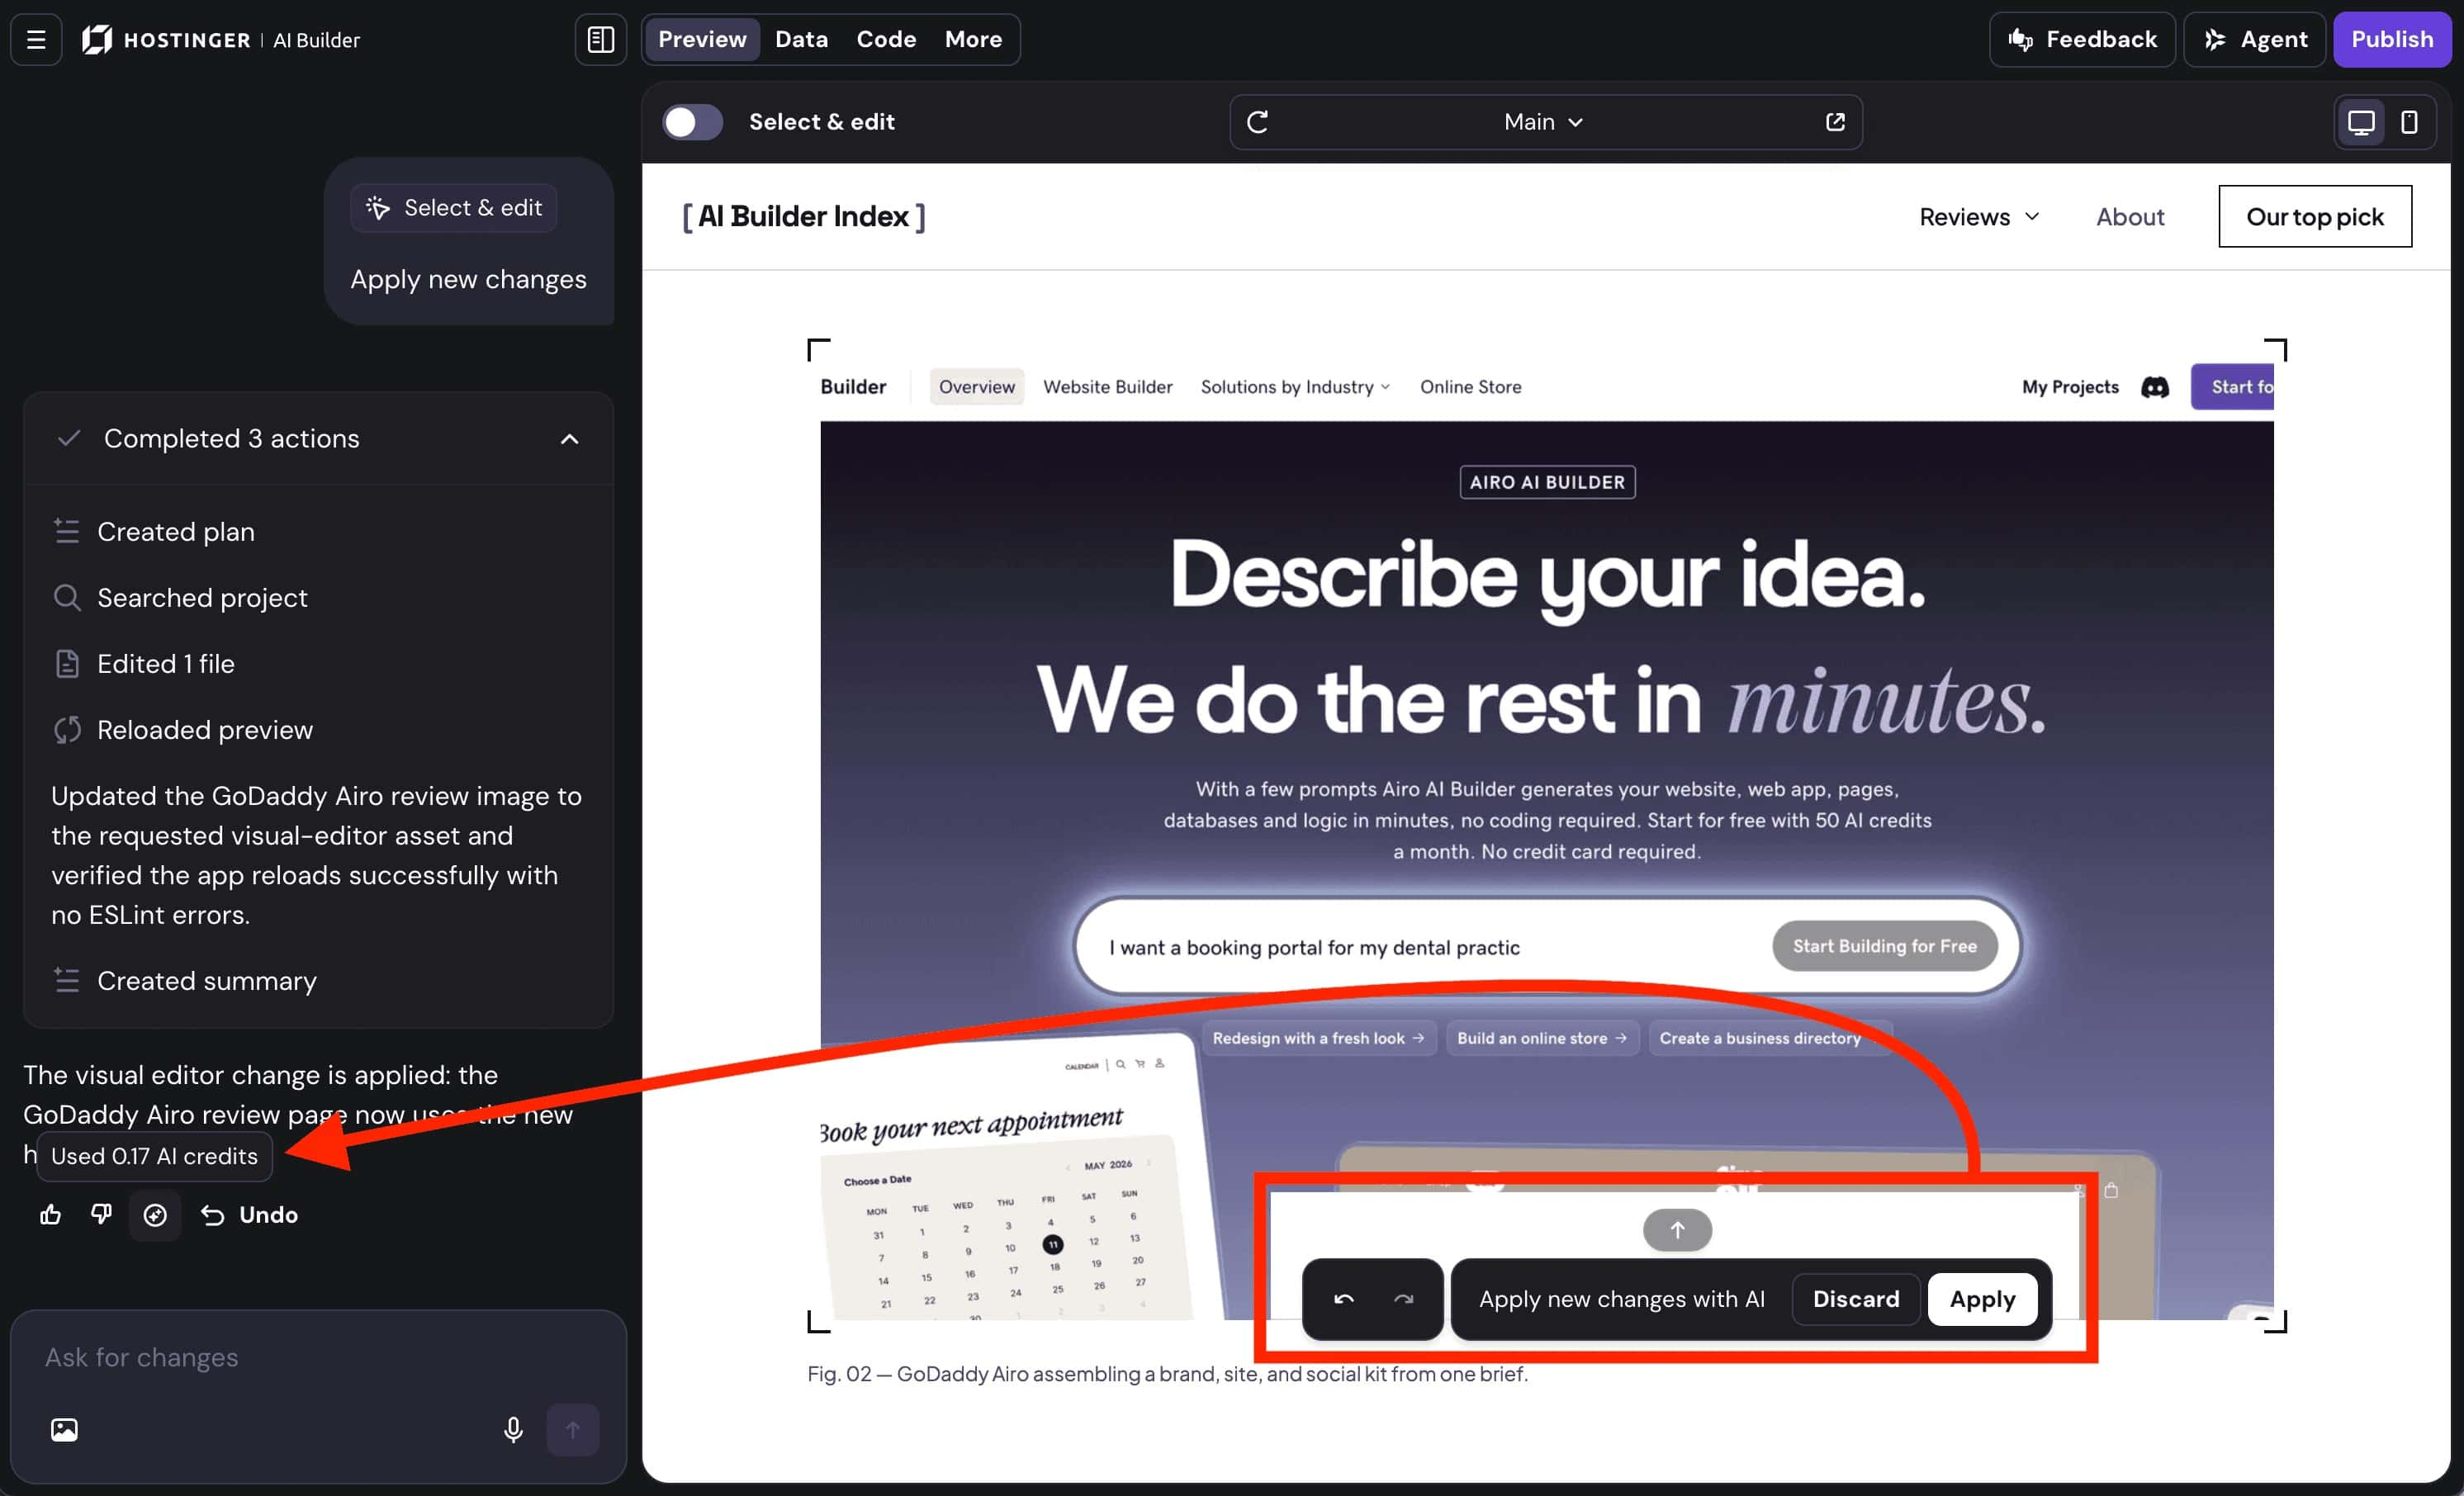The width and height of the screenshot is (2464, 1496).
Task: Click the Hostinger logo
Action: 97,39
